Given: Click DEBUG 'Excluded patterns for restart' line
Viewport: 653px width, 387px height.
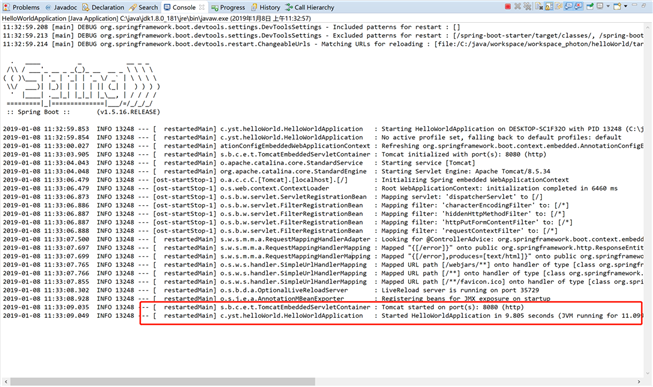Looking at the screenshot, I should tap(323, 35).
